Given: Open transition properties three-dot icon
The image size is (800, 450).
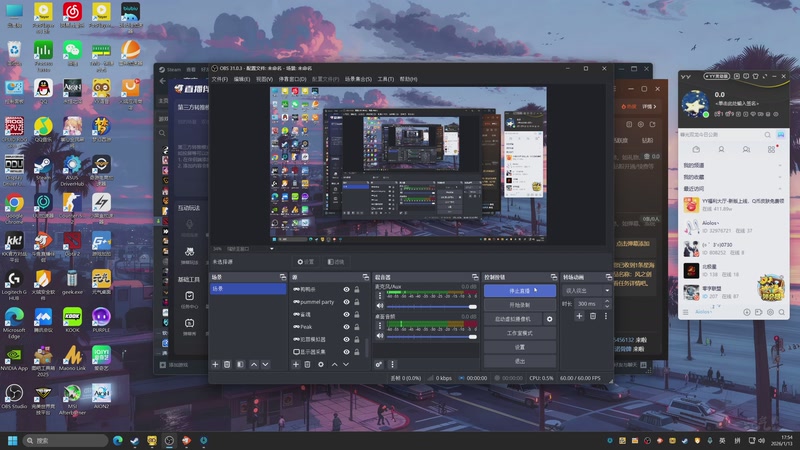Looking at the screenshot, I should (x=606, y=316).
